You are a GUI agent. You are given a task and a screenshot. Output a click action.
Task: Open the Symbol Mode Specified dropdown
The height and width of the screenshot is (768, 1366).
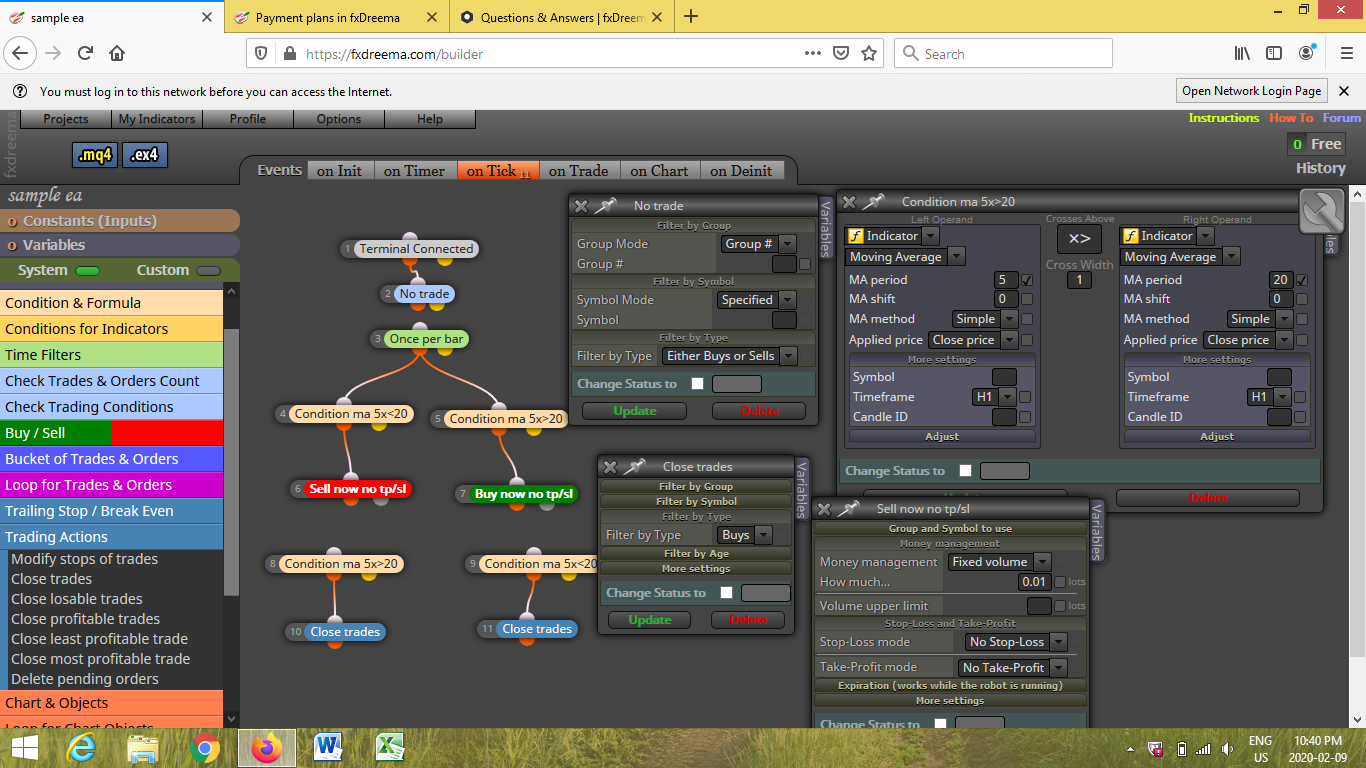tap(756, 300)
